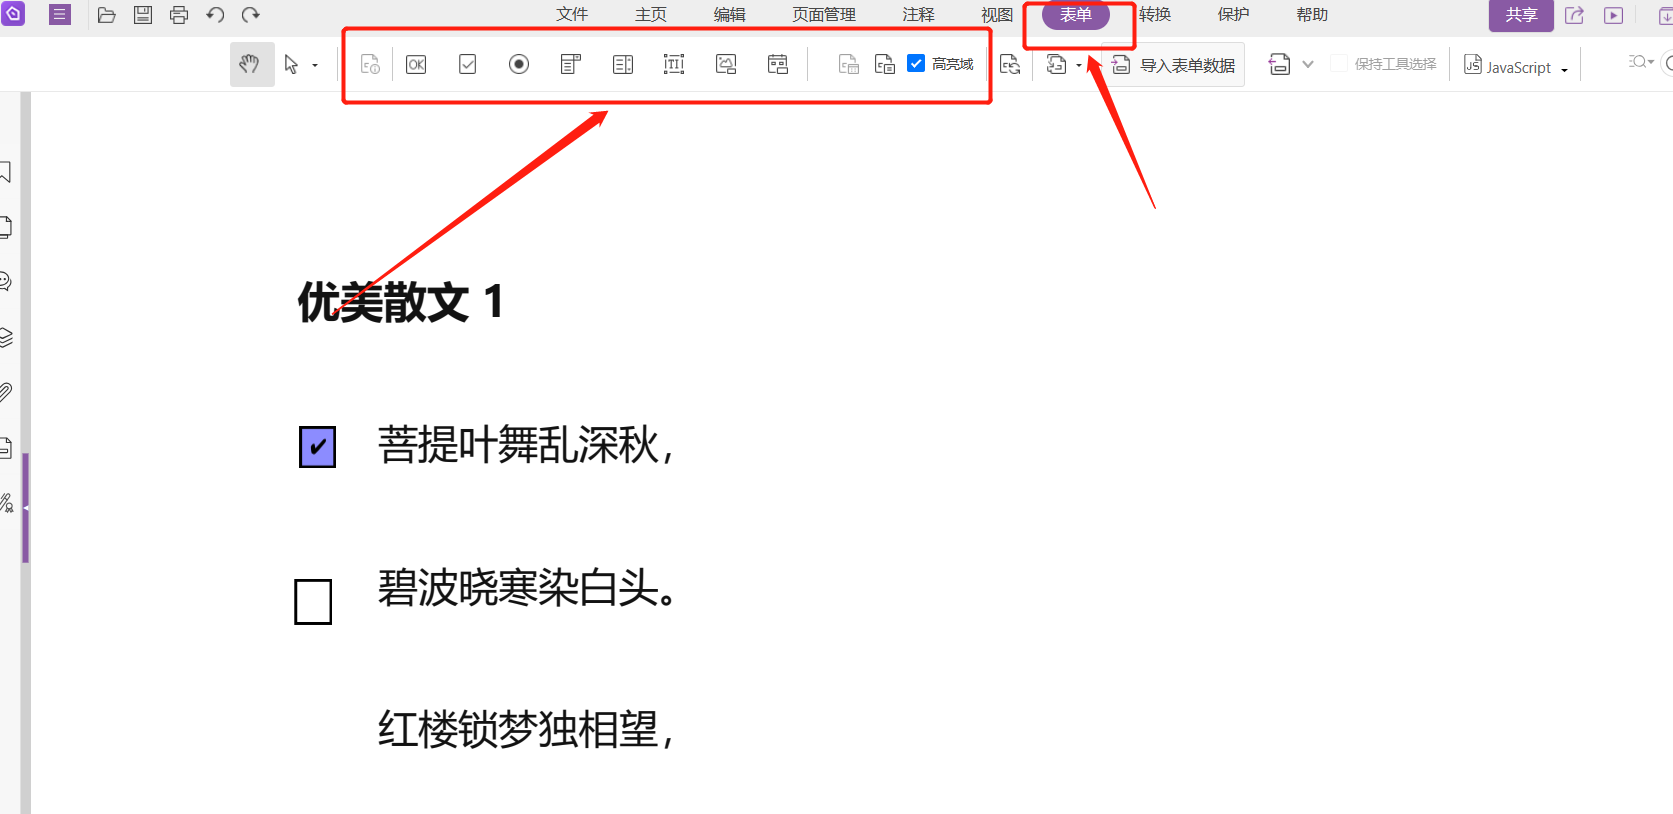The height and width of the screenshot is (814, 1673).
Task: Add a date field form tool
Action: tap(778, 65)
